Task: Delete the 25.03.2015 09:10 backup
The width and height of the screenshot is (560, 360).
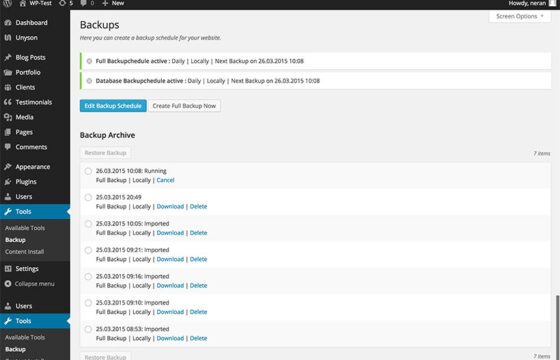Action: [x=199, y=312]
